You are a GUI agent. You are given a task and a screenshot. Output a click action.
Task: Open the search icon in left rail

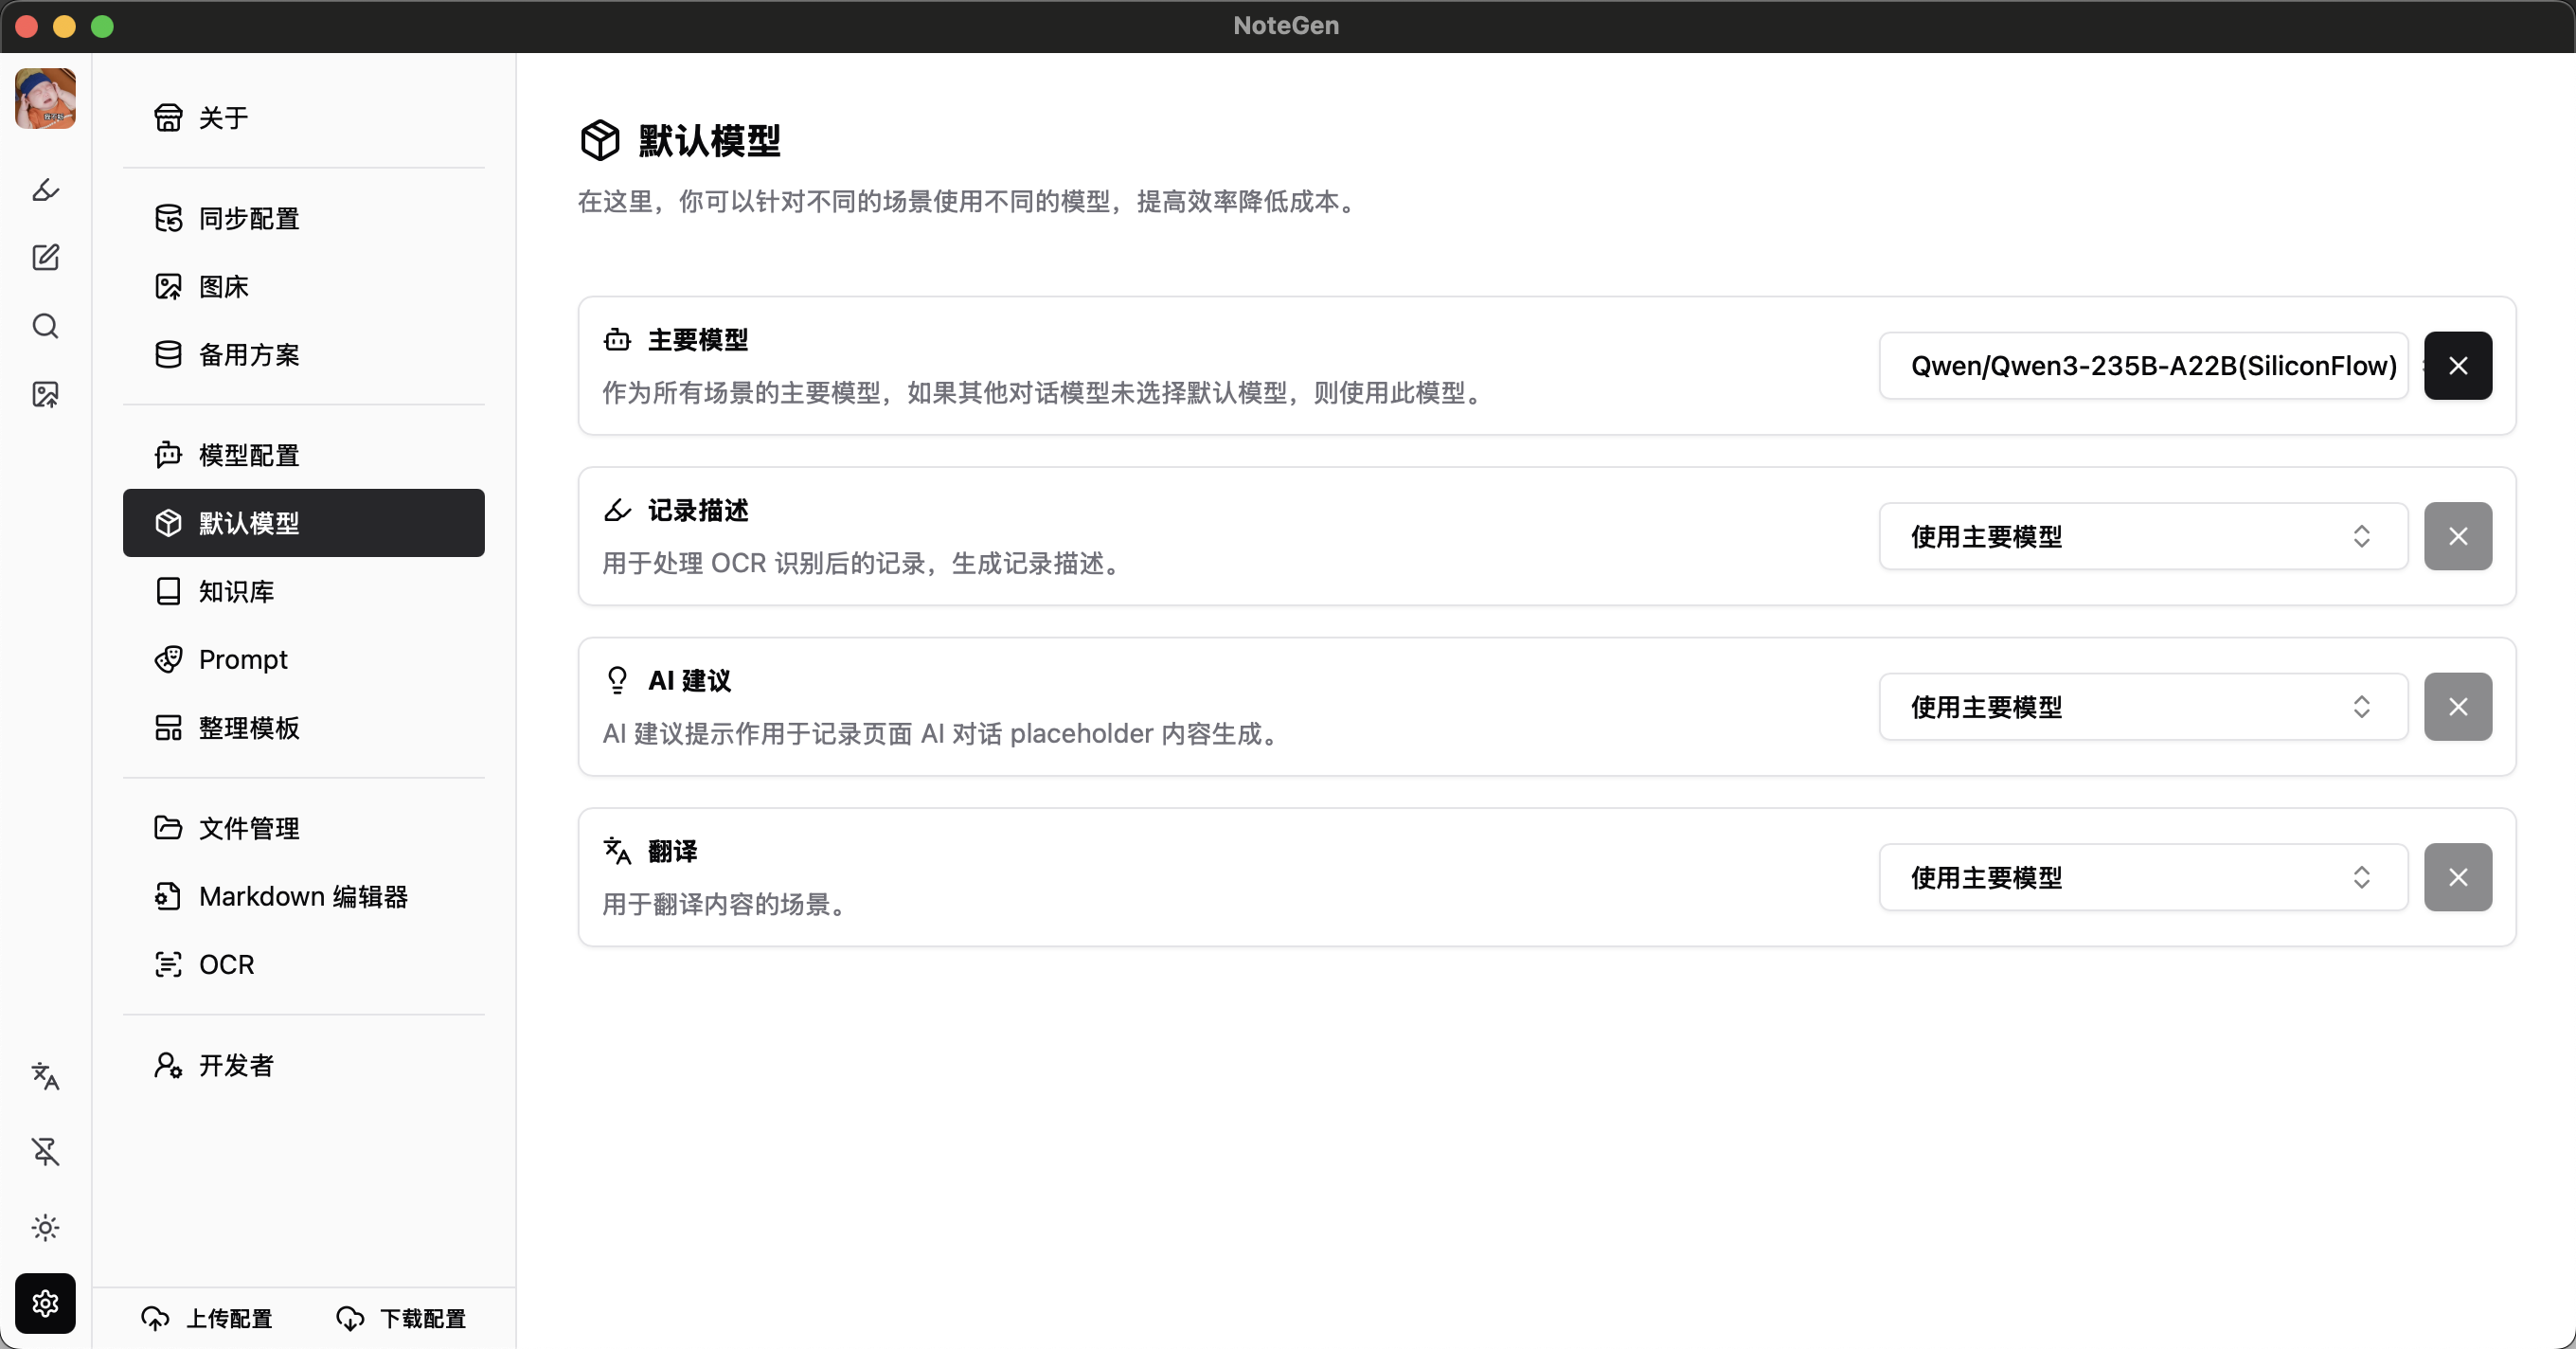tap(45, 326)
